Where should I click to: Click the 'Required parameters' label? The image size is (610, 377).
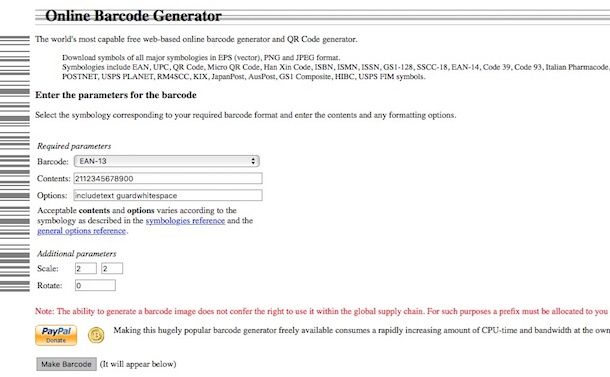click(x=74, y=146)
